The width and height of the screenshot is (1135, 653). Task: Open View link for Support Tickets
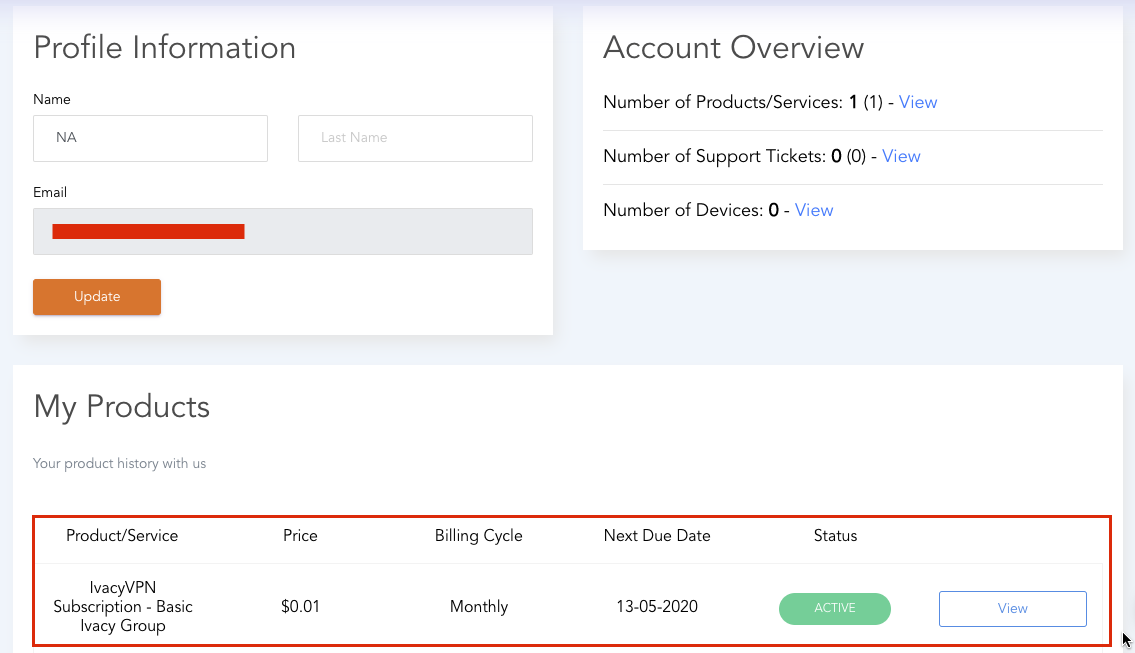[901, 156]
